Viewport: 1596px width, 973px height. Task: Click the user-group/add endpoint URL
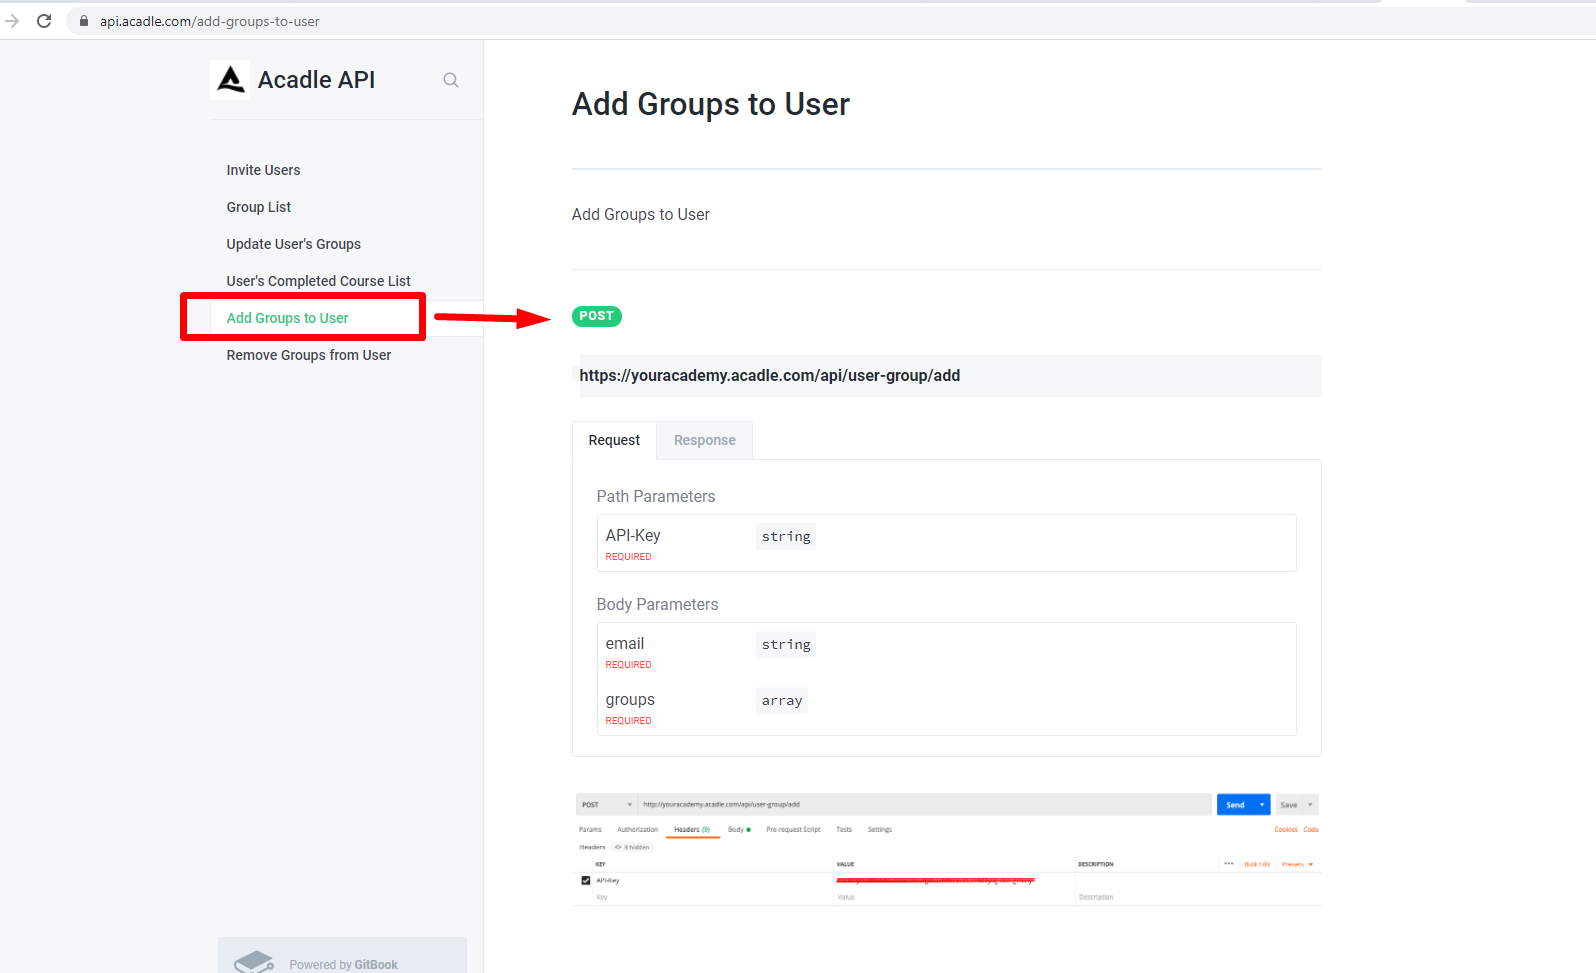click(x=770, y=376)
